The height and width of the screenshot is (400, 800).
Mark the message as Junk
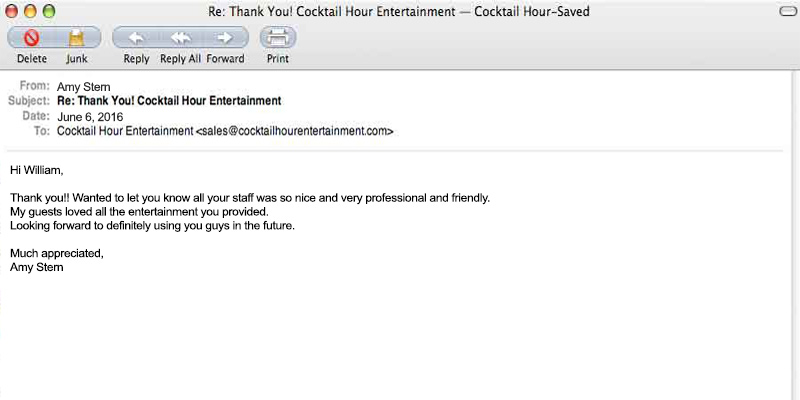point(77,39)
